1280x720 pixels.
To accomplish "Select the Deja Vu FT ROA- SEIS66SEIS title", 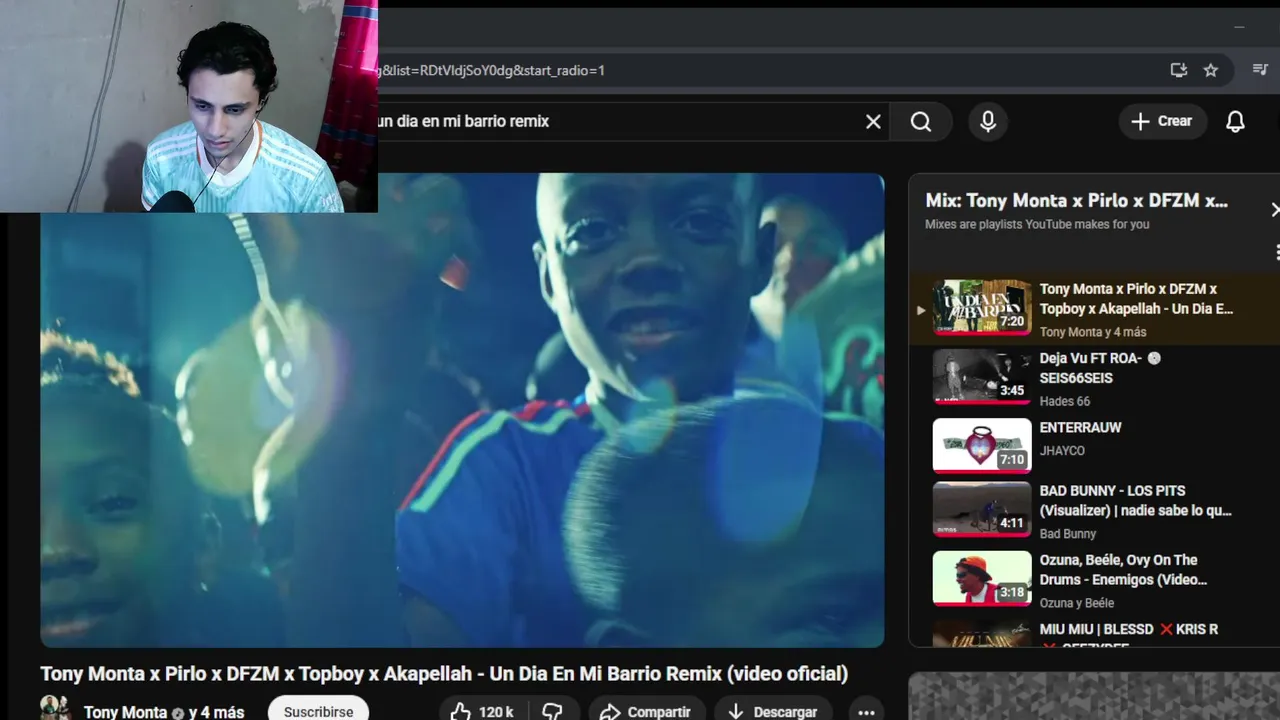I will (1100, 368).
